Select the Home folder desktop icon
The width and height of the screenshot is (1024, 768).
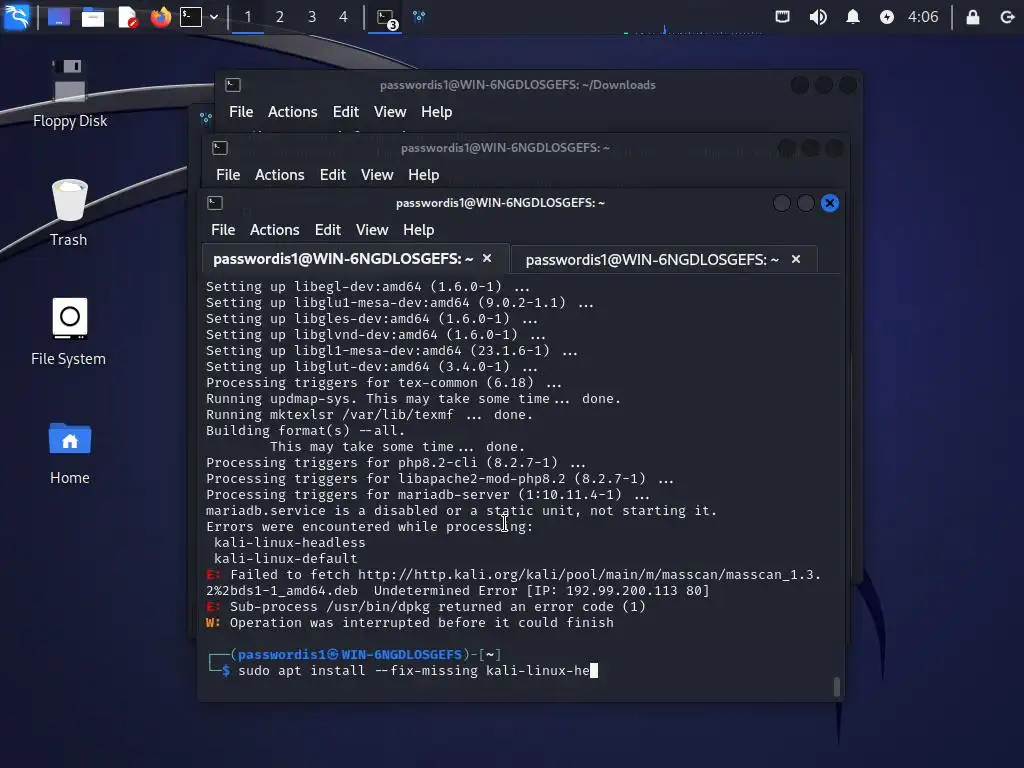point(69,453)
